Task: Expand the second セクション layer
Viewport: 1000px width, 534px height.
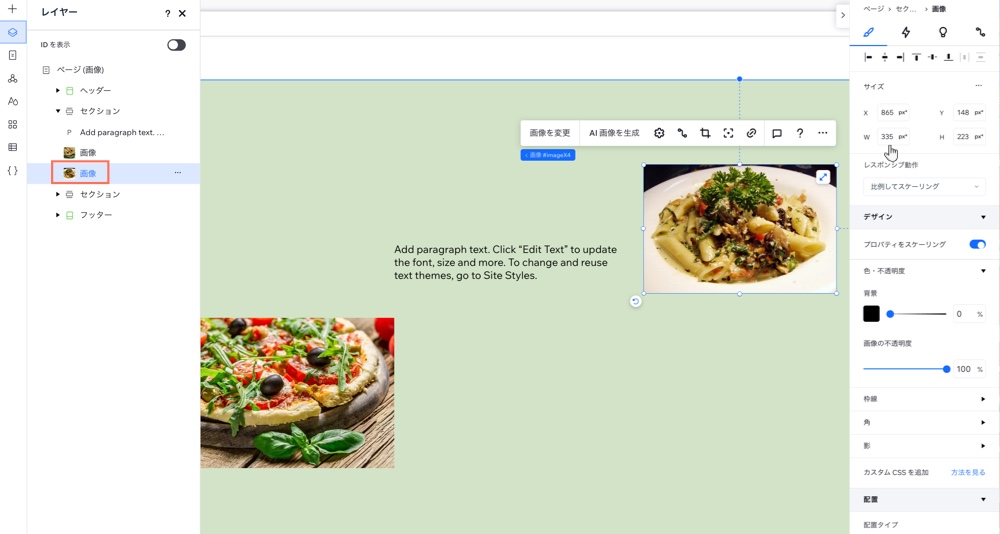Action: click(x=57, y=194)
